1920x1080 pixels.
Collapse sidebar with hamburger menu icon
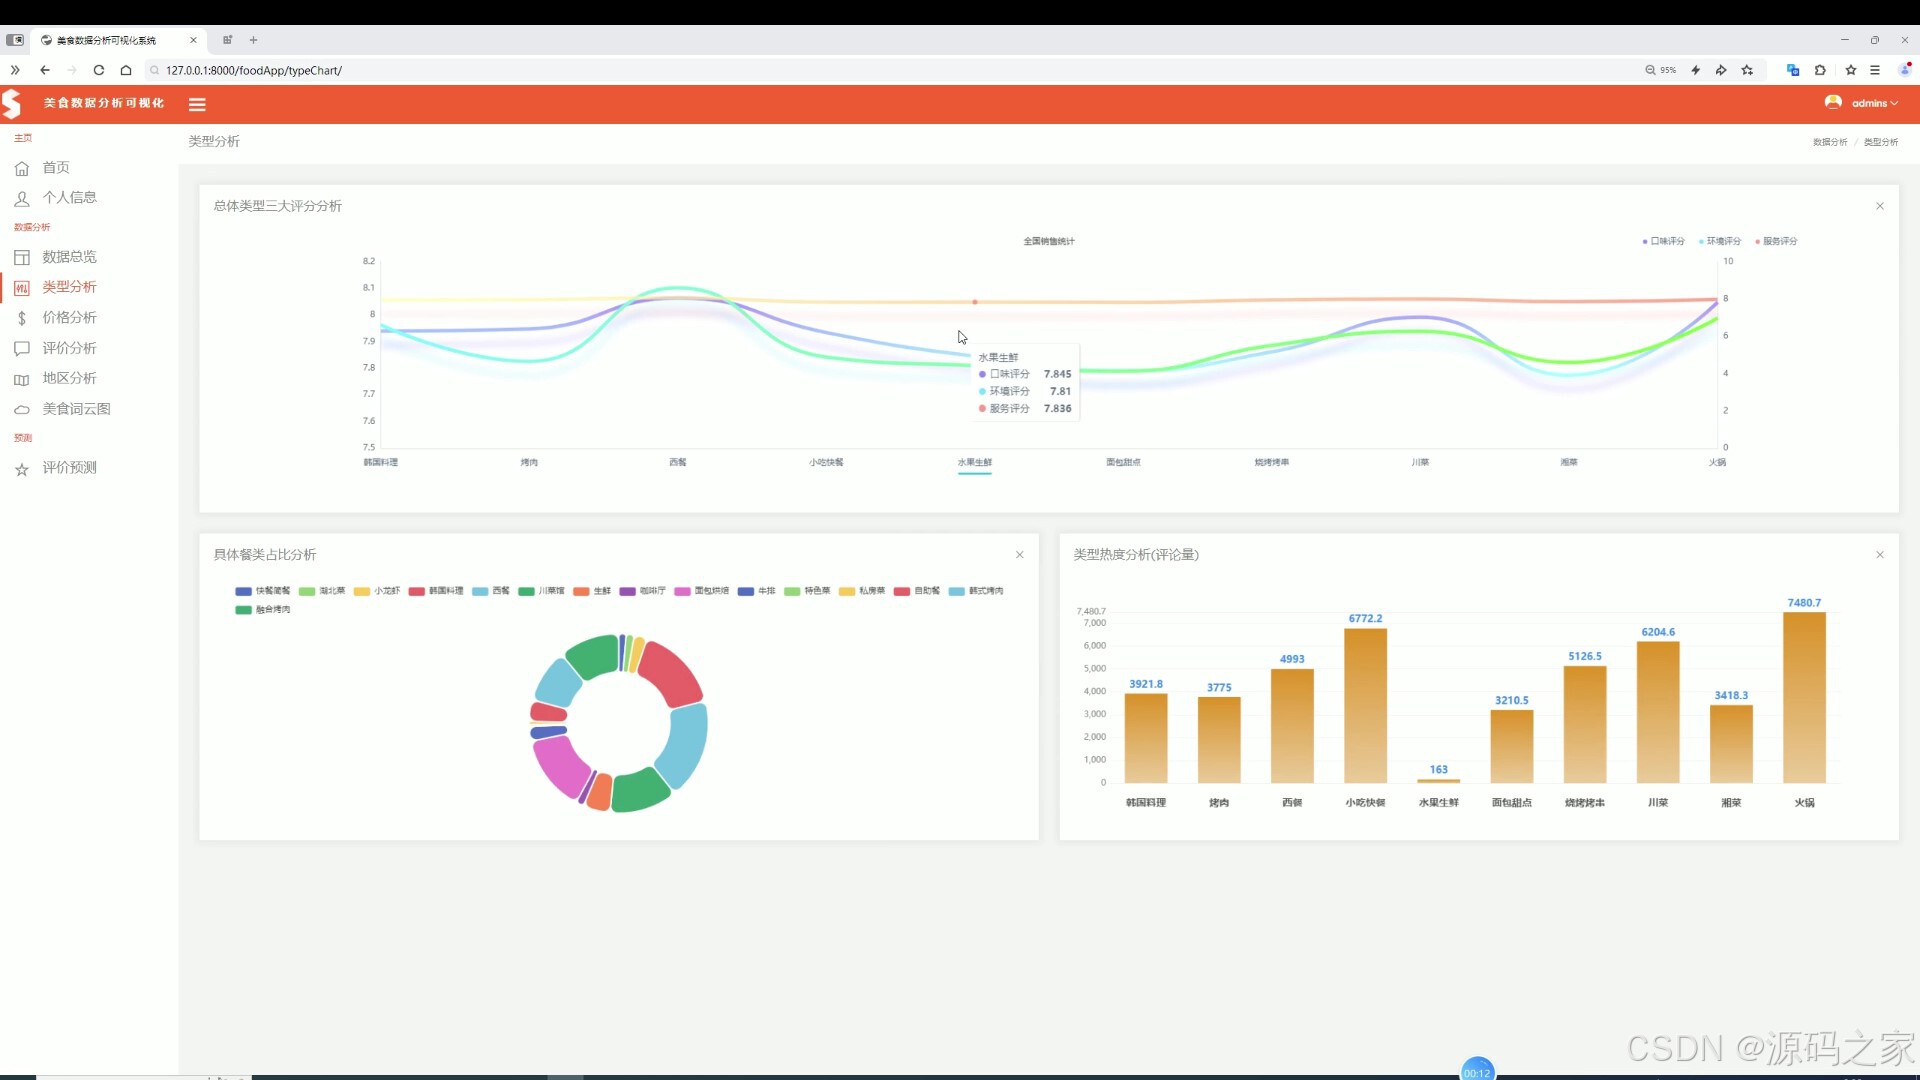click(x=197, y=104)
